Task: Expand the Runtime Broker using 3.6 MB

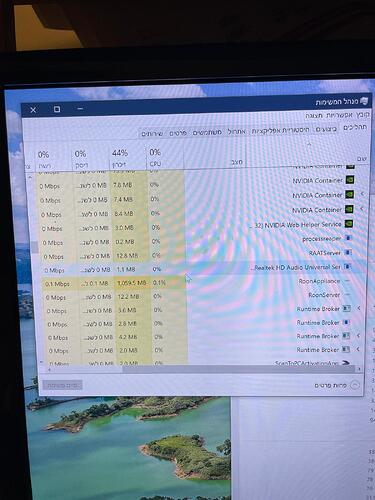Action: [359, 308]
